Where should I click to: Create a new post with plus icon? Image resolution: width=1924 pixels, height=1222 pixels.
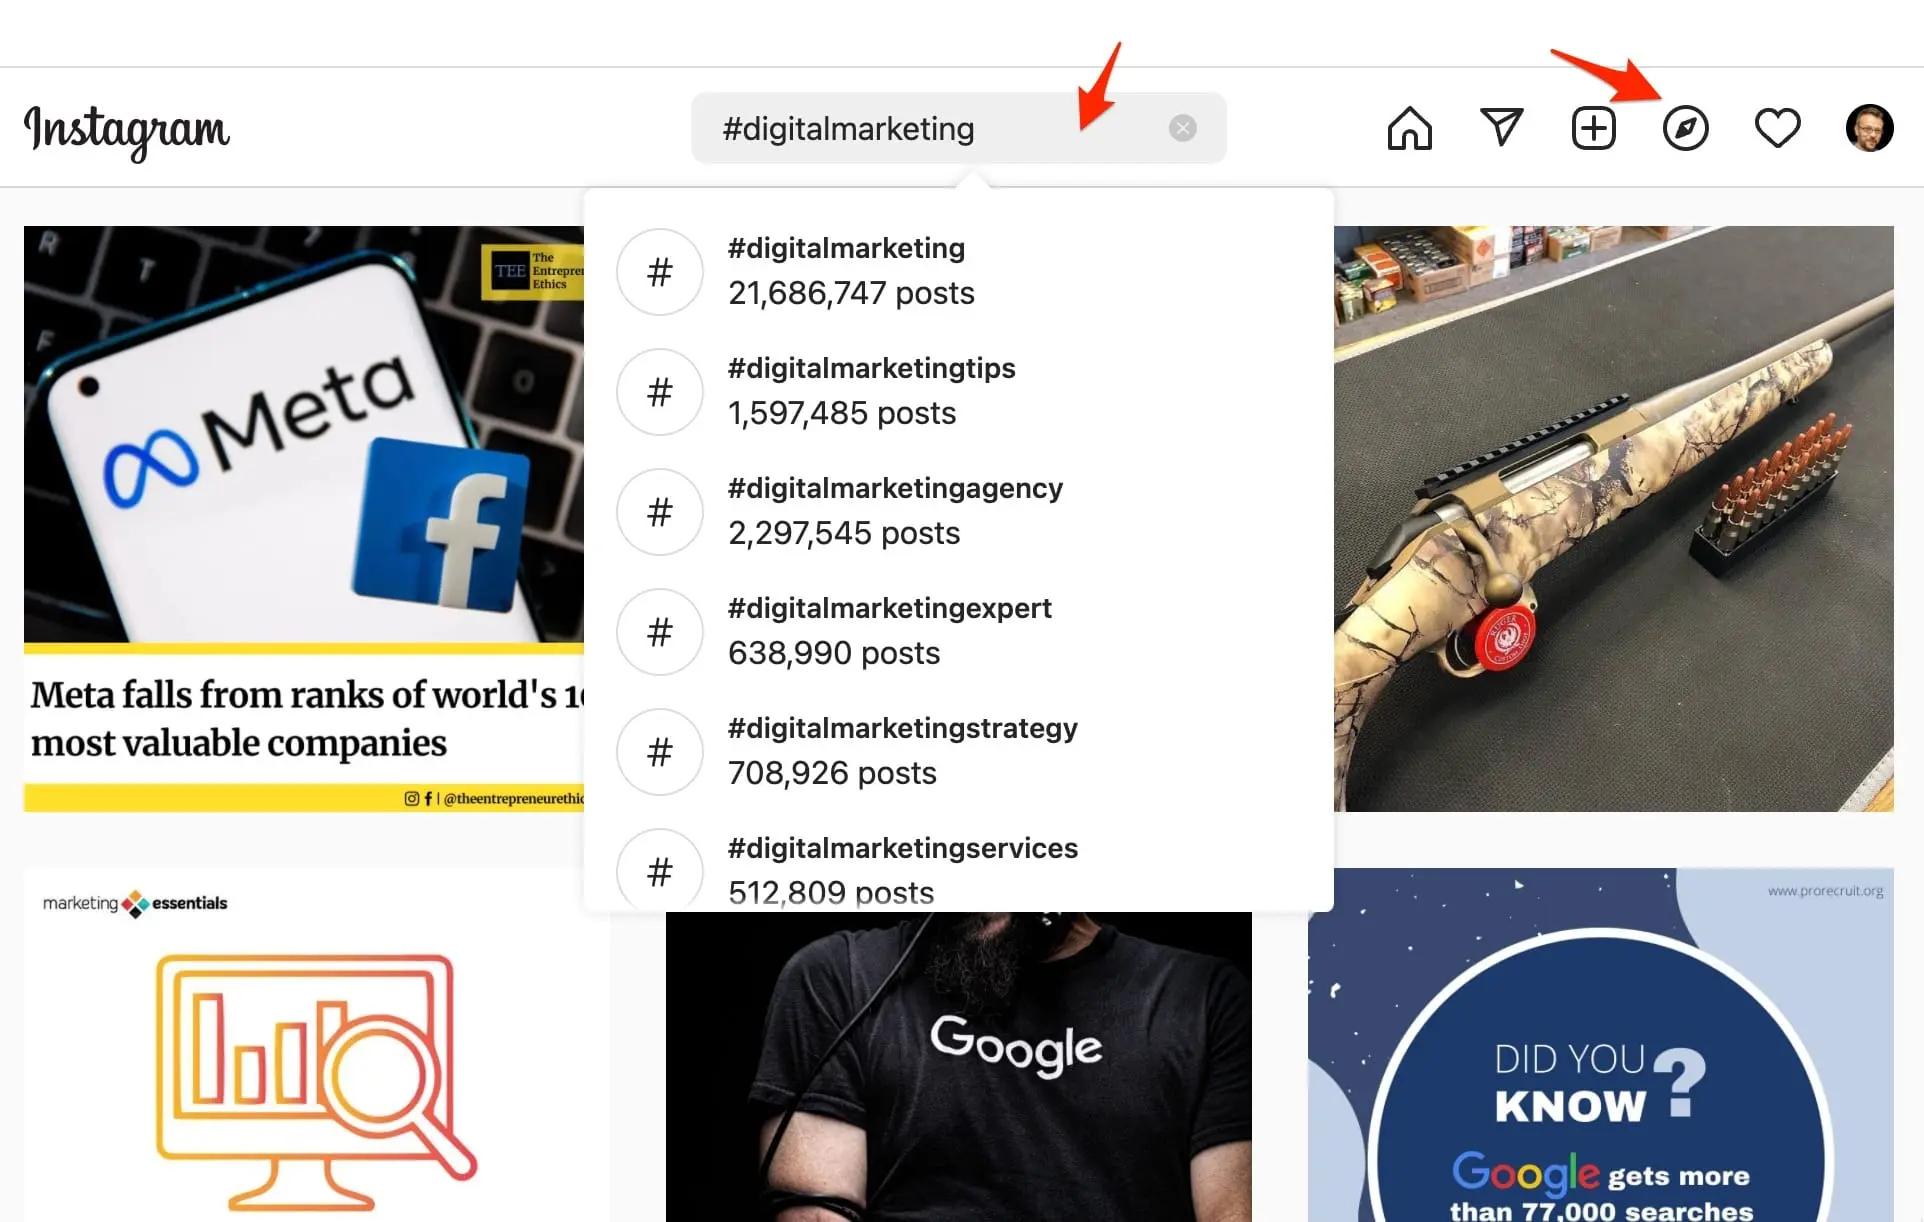tap(1593, 128)
